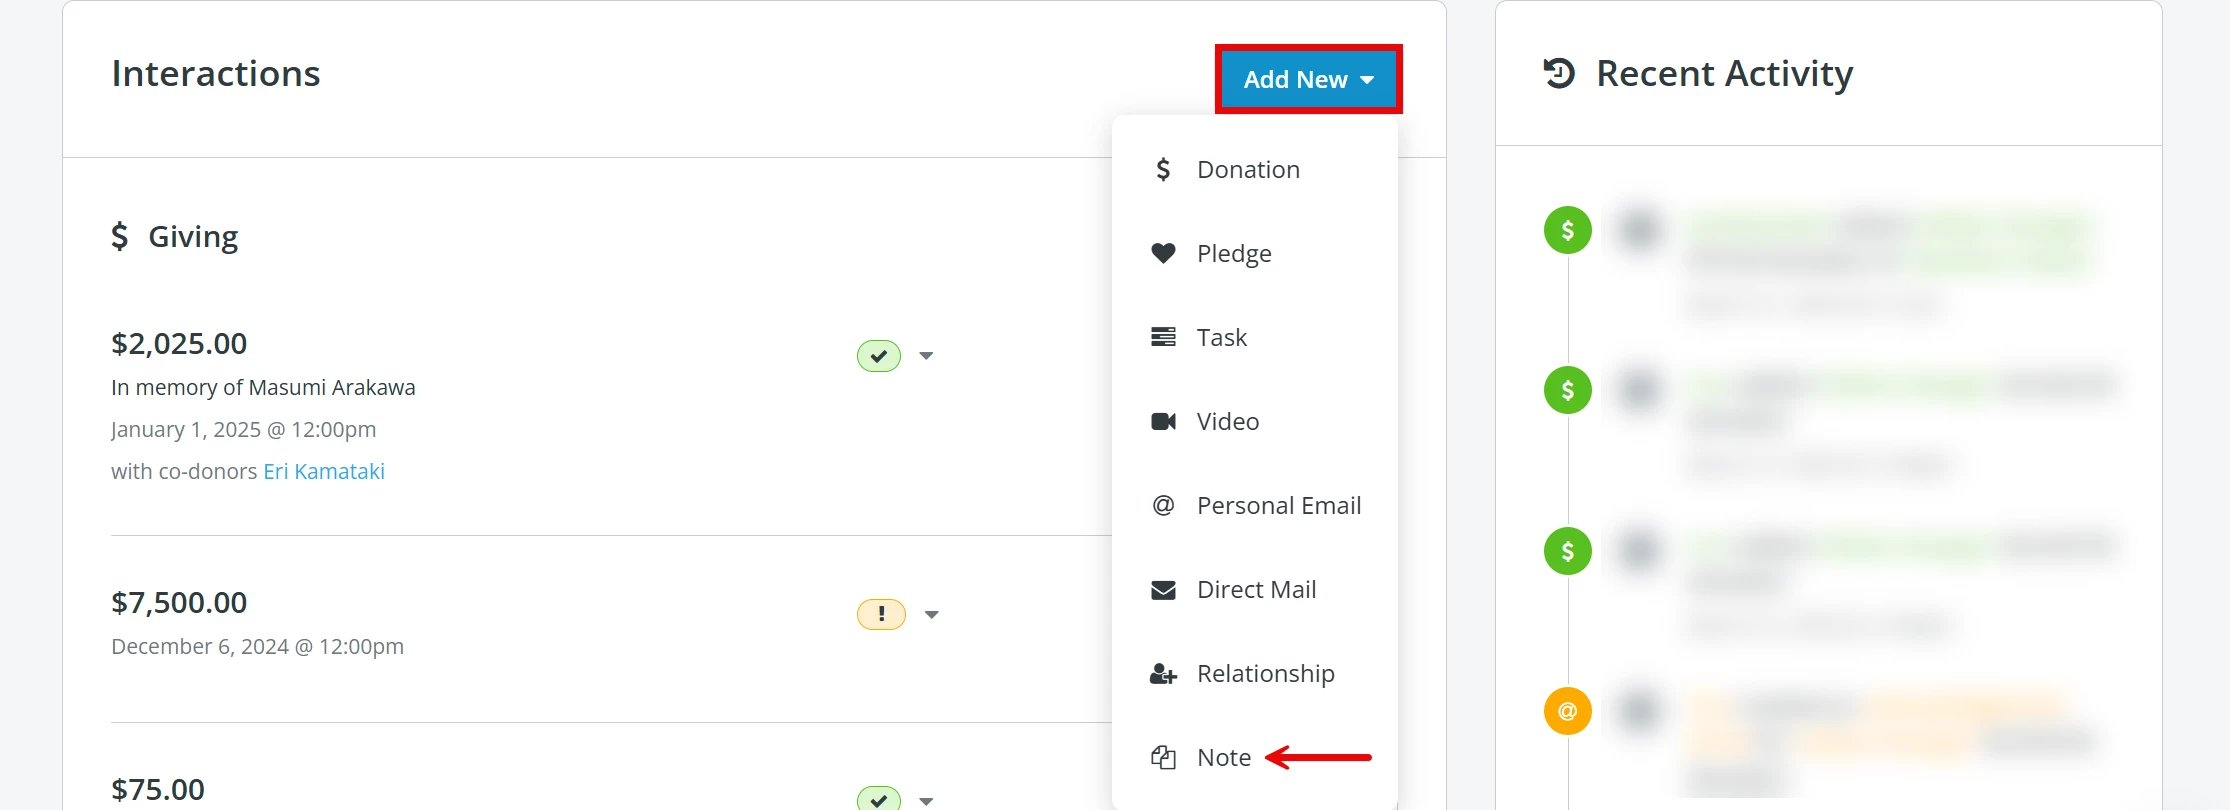This screenshot has width=2230, height=810.
Task: Click the notes icon beside Note
Action: point(1163,758)
